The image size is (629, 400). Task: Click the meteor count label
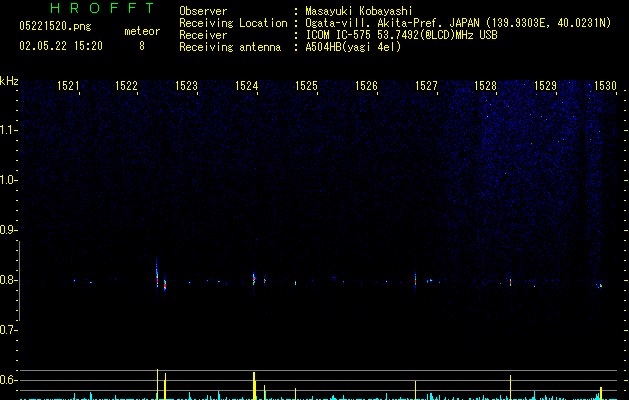point(142,31)
